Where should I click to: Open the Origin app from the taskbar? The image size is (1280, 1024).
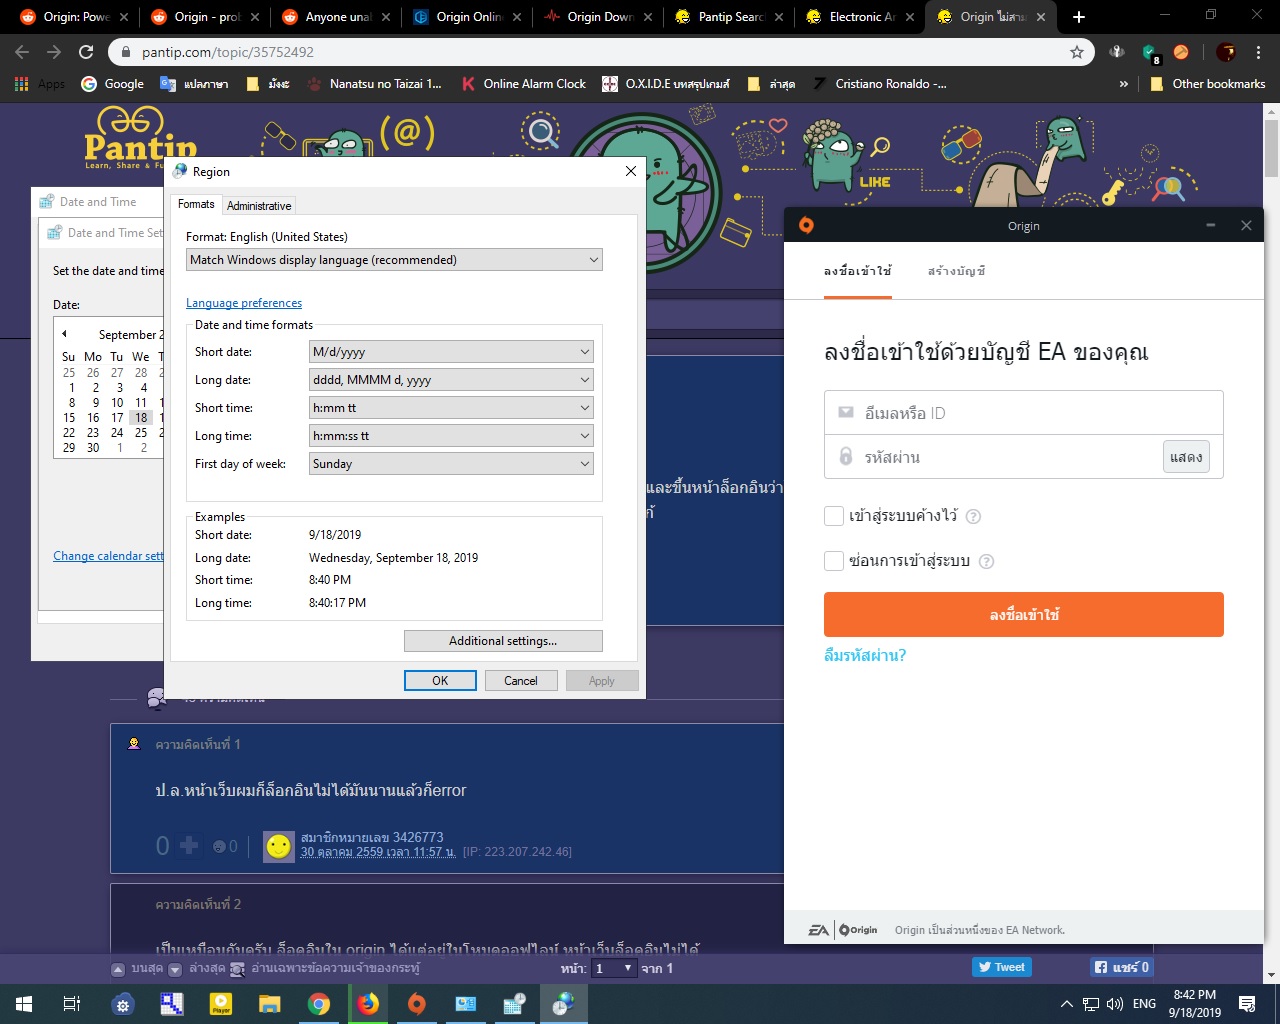click(x=417, y=1004)
